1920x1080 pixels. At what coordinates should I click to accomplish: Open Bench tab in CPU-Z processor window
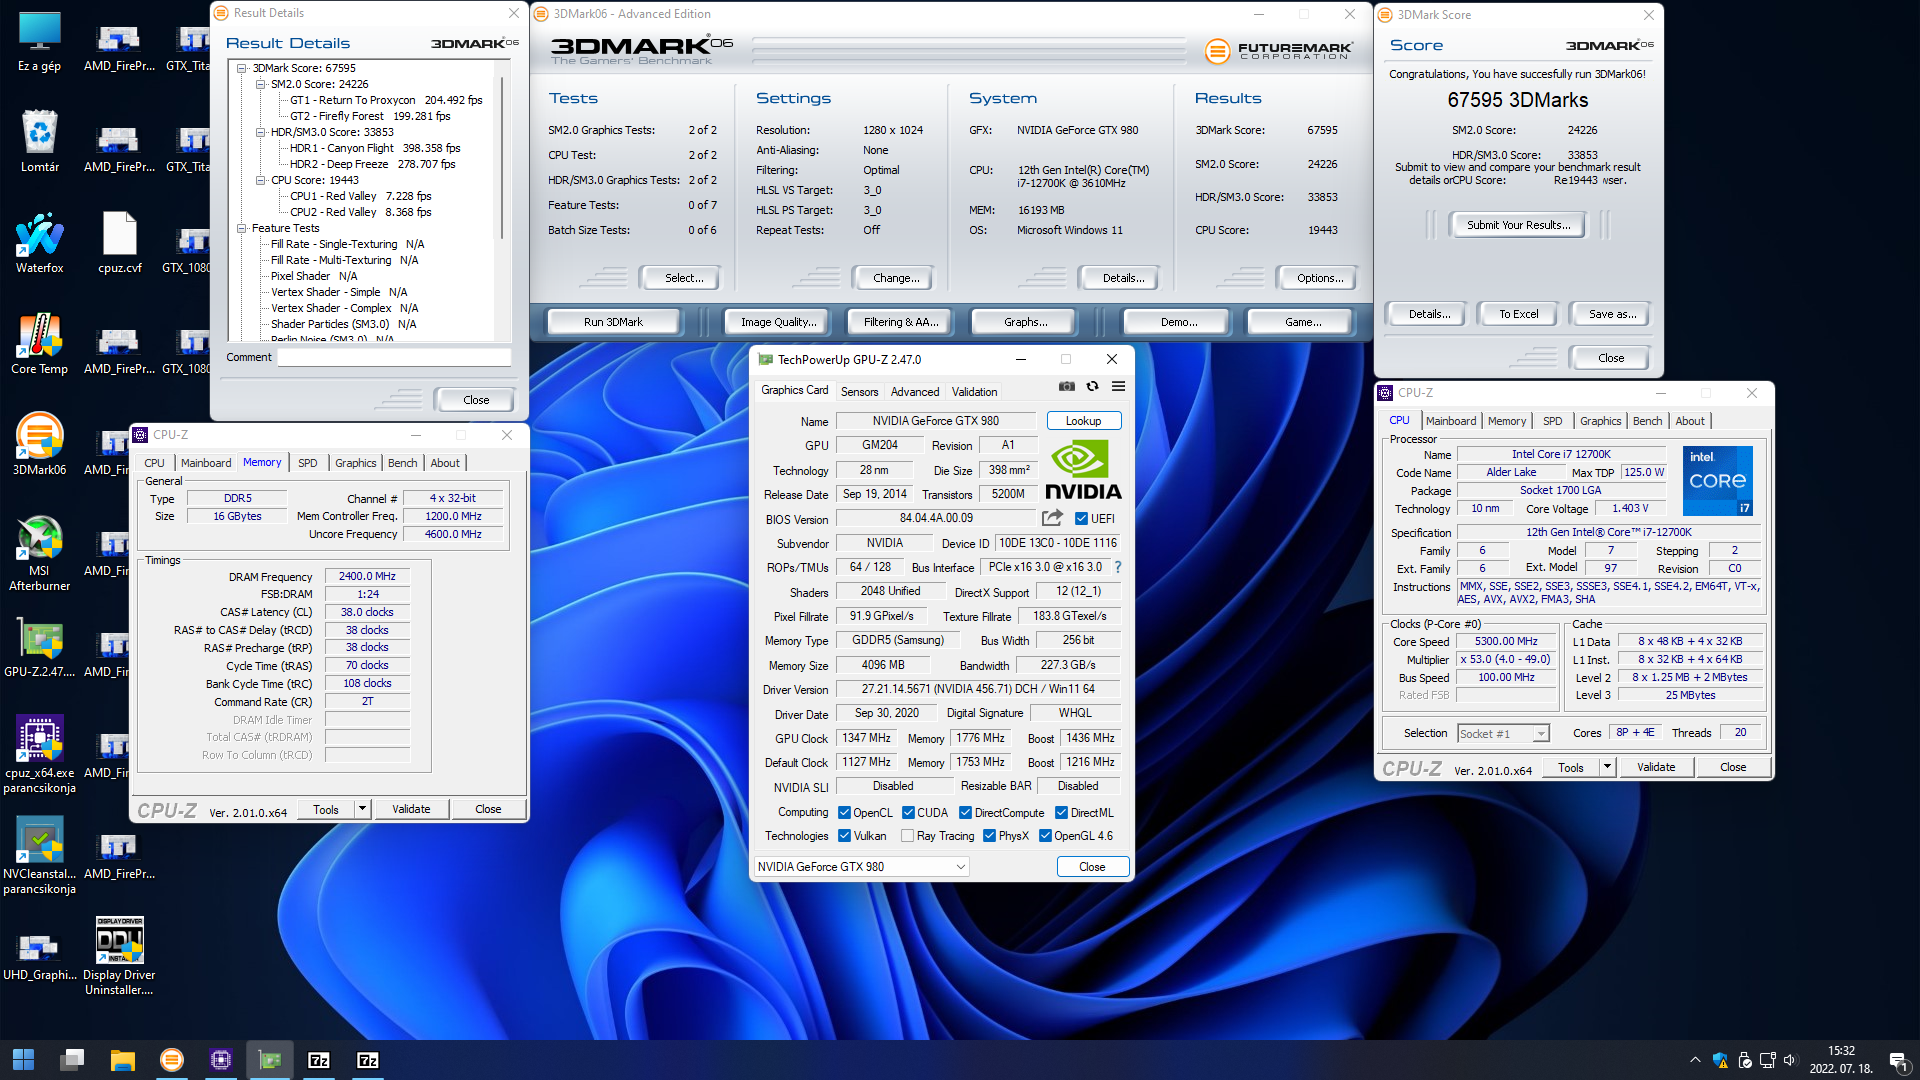point(1647,420)
